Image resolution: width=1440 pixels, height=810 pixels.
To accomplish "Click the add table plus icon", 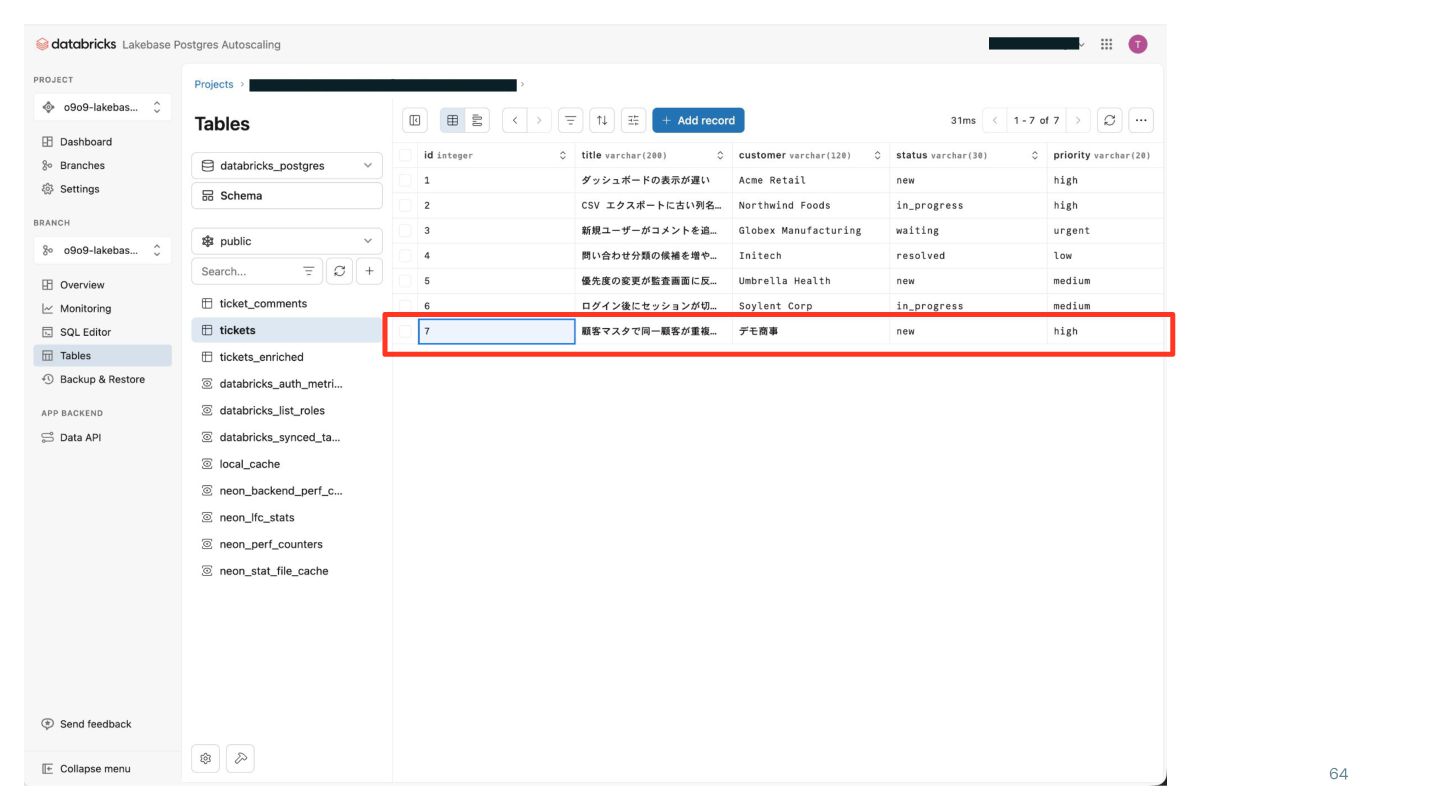I will click(x=369, y=271).
